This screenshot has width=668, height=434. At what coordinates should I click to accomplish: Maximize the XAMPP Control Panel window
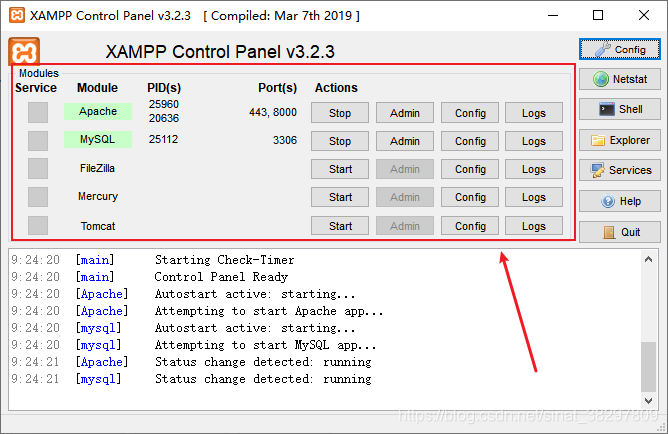[598, 15]
